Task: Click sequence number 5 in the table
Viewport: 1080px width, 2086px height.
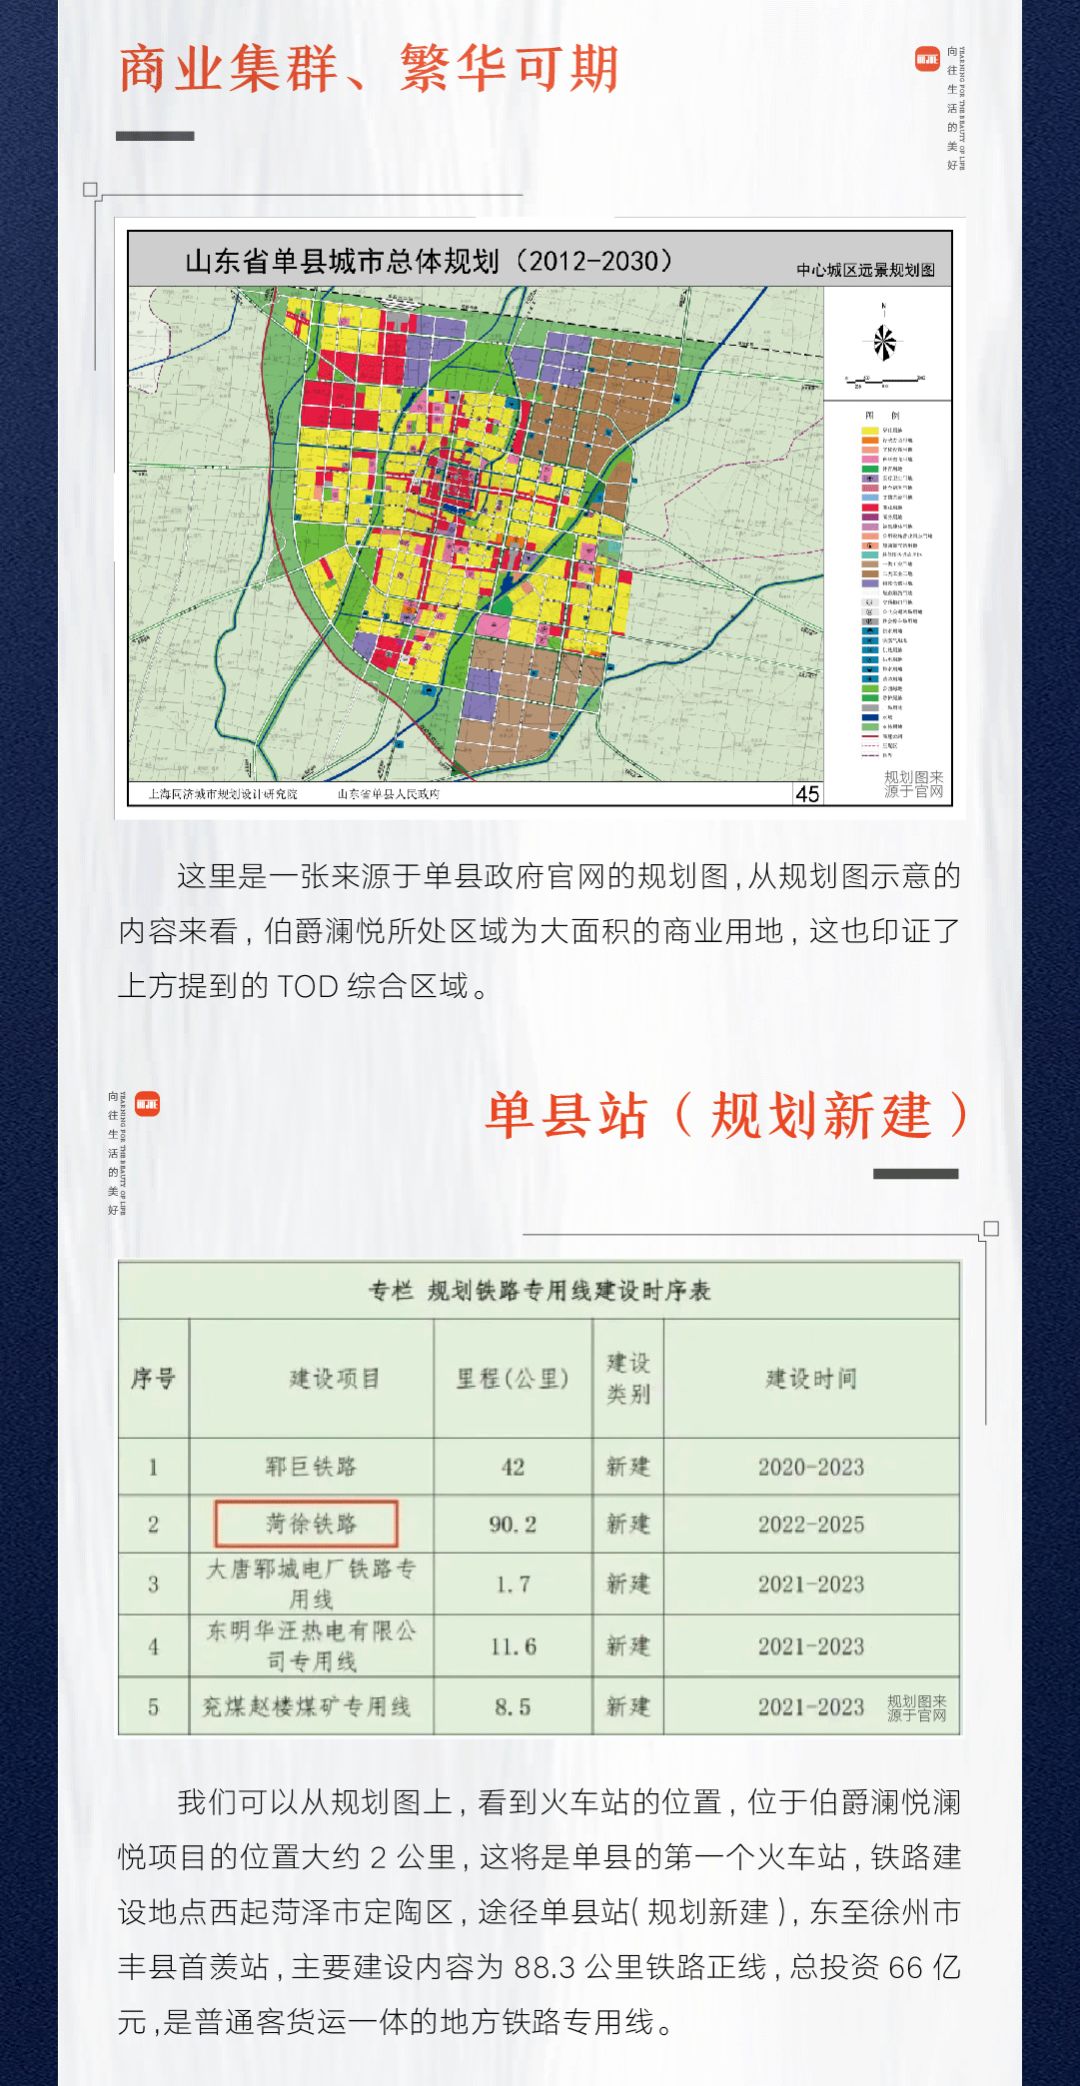Action: (x=153, y=1706)
